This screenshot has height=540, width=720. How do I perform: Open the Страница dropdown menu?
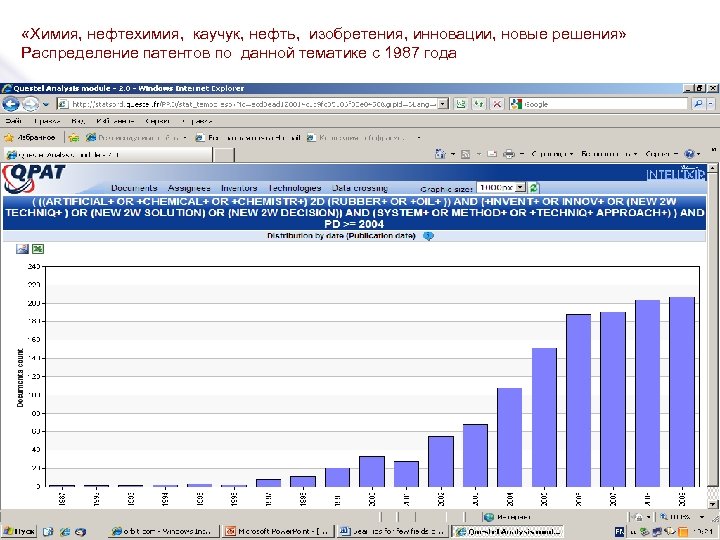pos(552,154)
